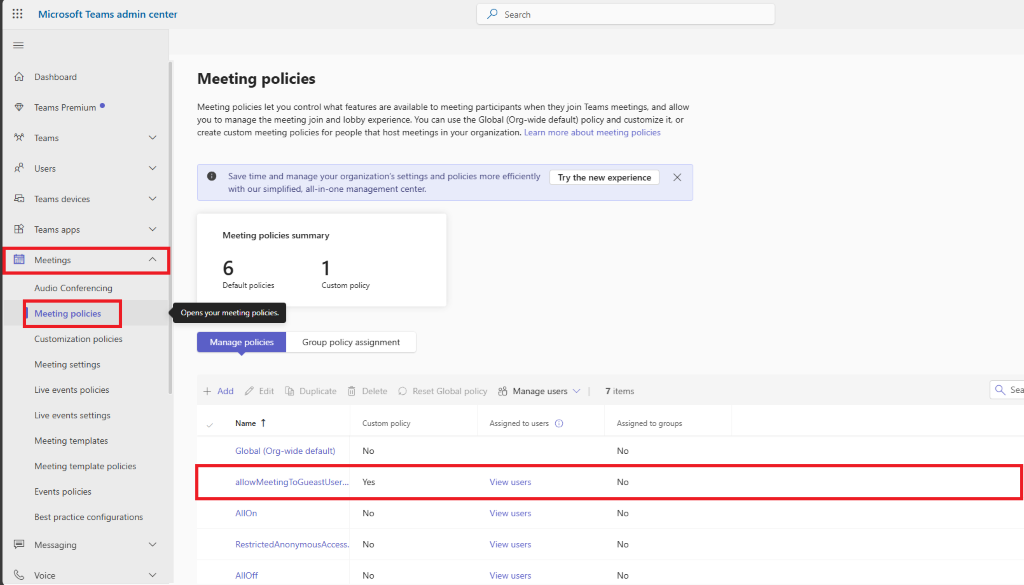Dismiss the new experience banner
This screenshot has width=1024, height=585.
[677, 177]
